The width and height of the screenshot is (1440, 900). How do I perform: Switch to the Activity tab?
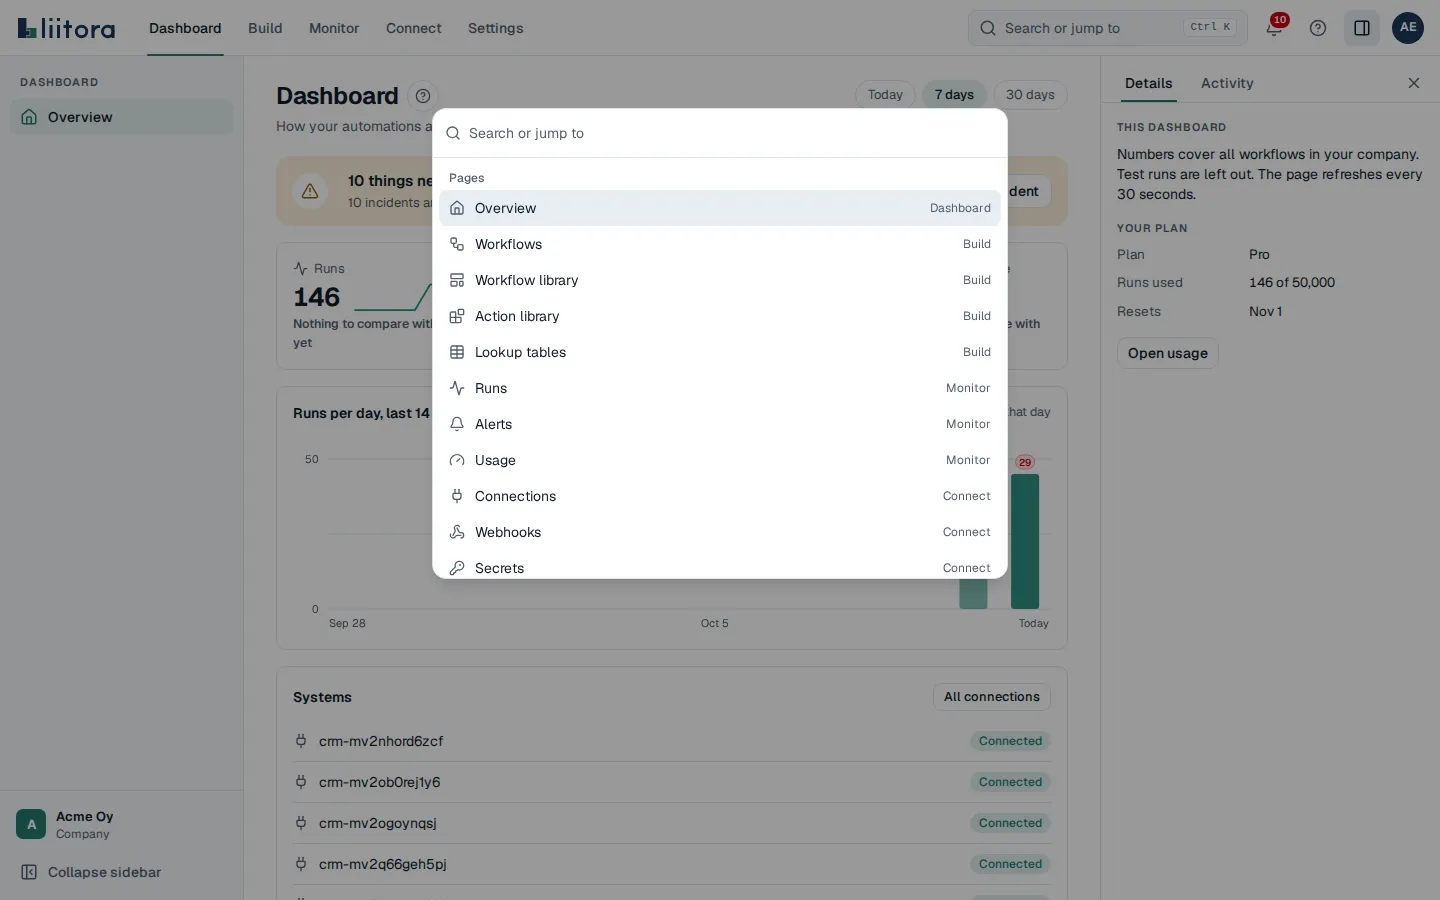[x=1227, y=83]
